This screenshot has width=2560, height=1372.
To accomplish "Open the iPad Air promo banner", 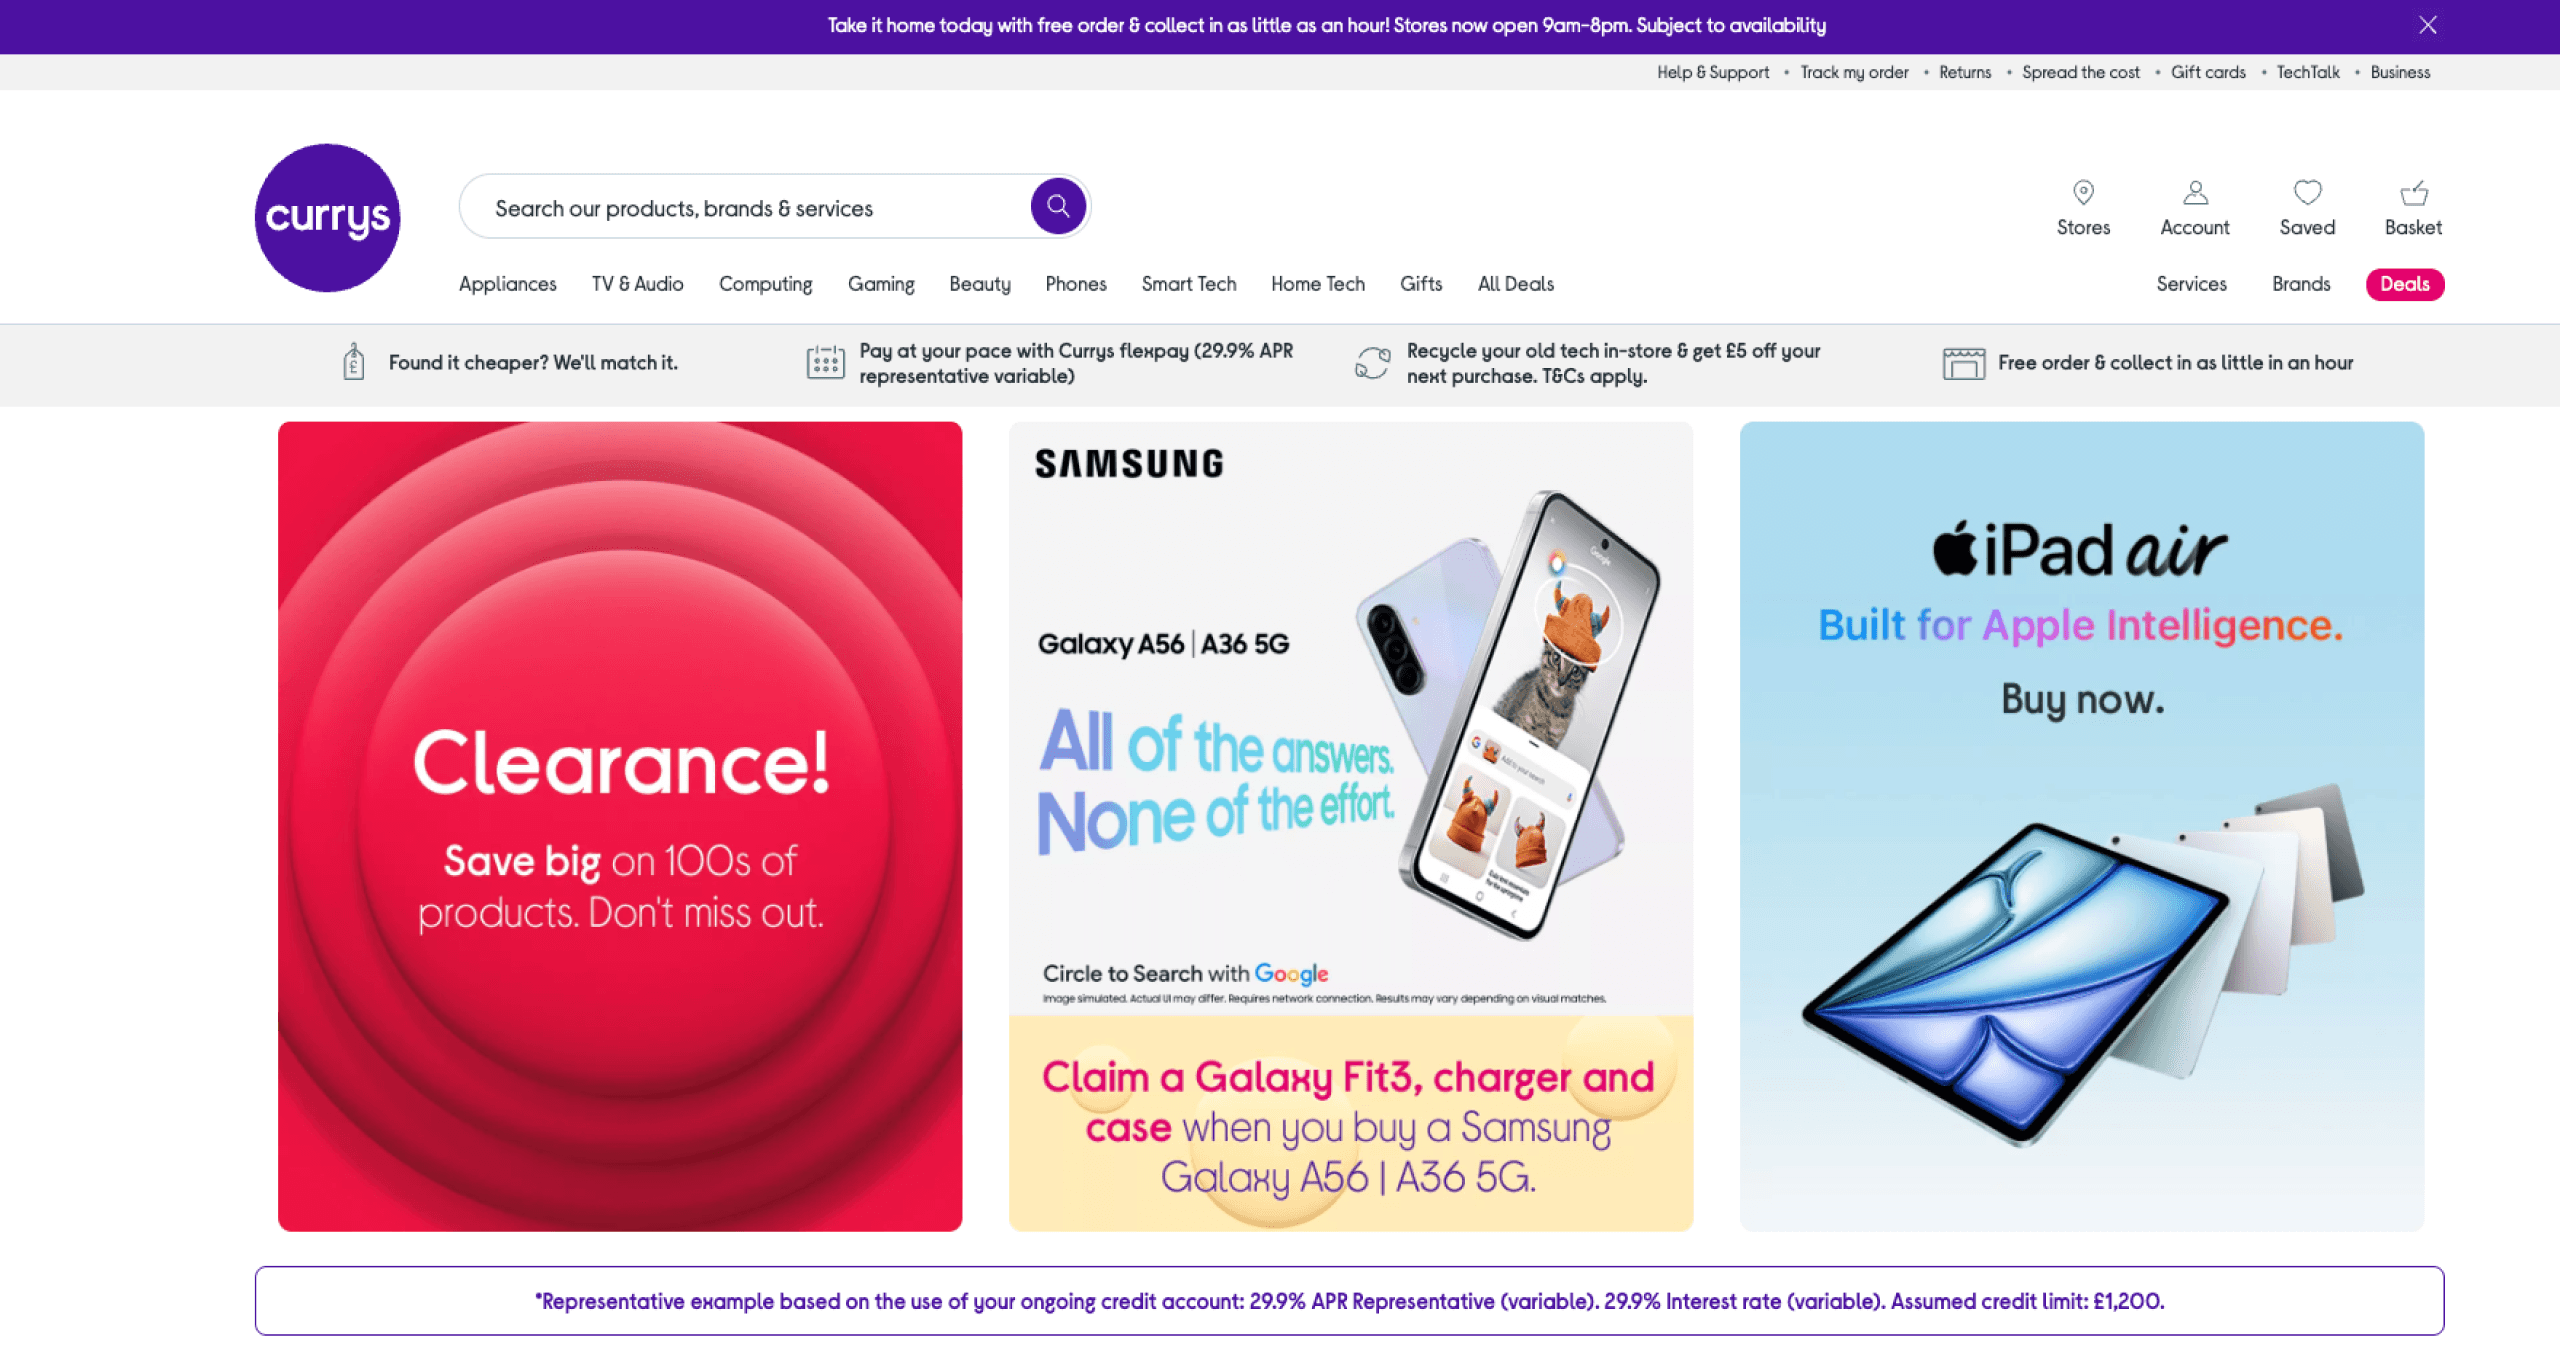I will [2082, 826].
